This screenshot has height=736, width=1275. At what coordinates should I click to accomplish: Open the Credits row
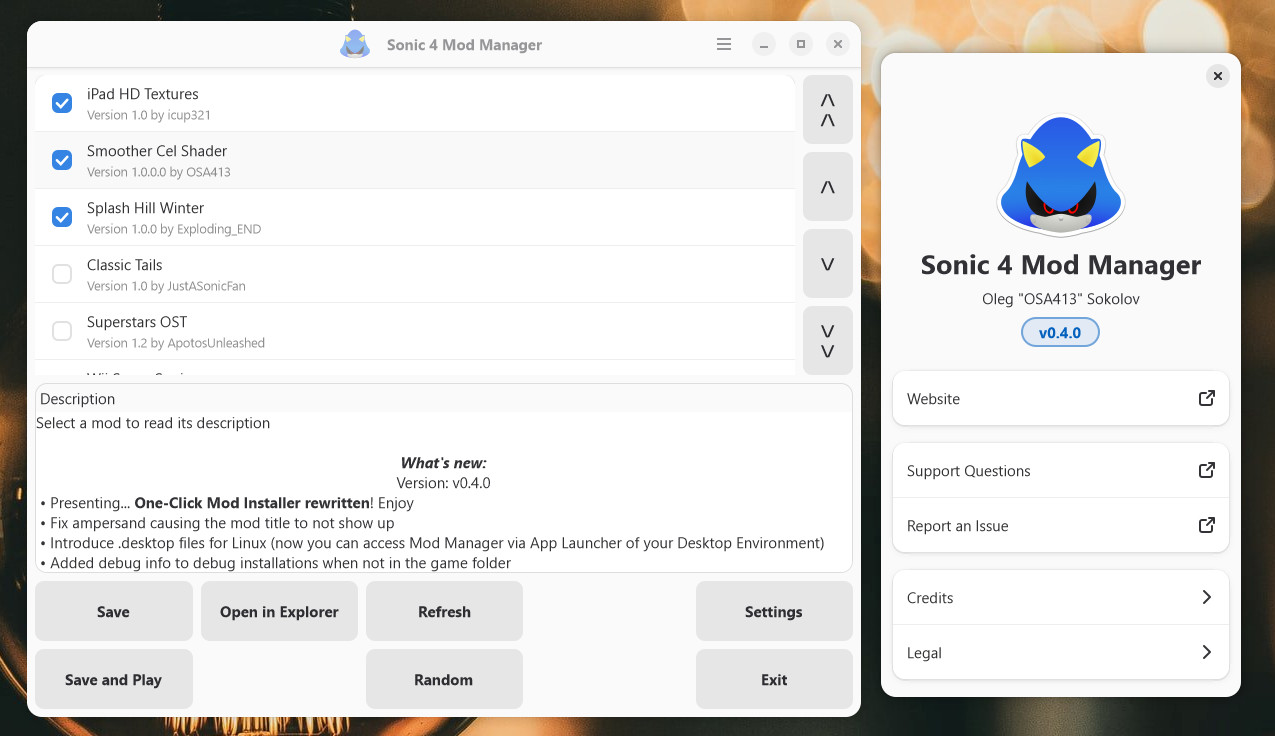click(1061, 597)
